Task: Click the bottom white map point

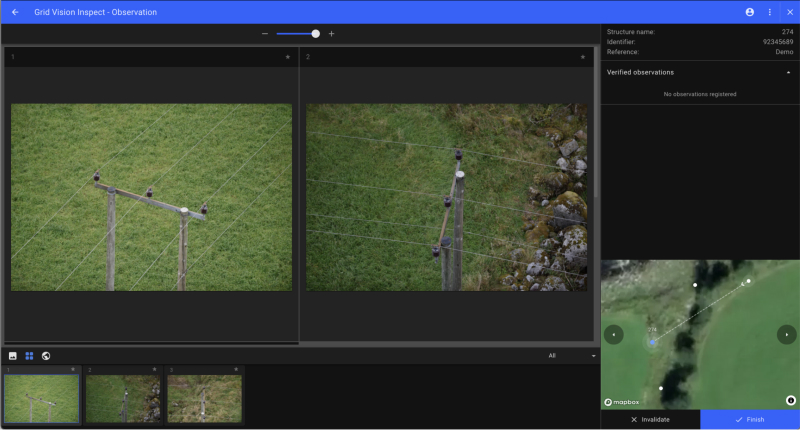Action: pyautogui.click(x=661, y=388)
